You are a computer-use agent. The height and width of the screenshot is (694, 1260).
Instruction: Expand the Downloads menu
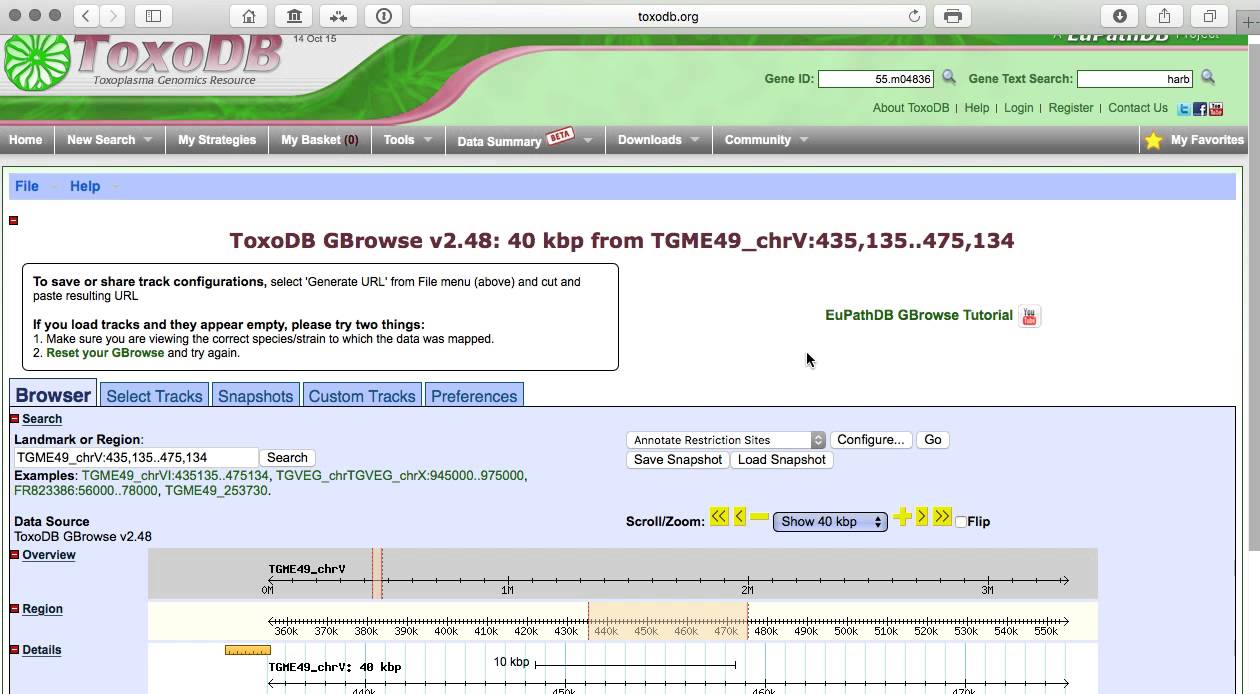pos(659,140)
